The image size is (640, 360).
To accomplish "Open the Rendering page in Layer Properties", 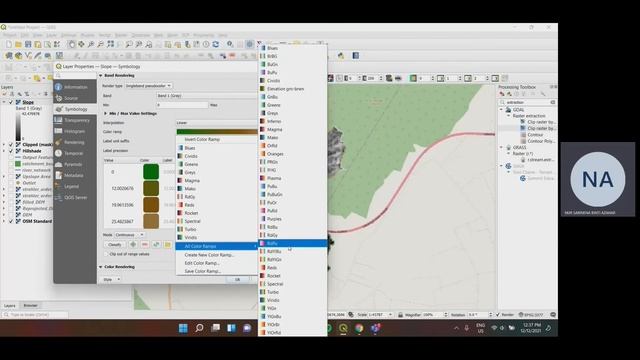I will tap(75, 142).
